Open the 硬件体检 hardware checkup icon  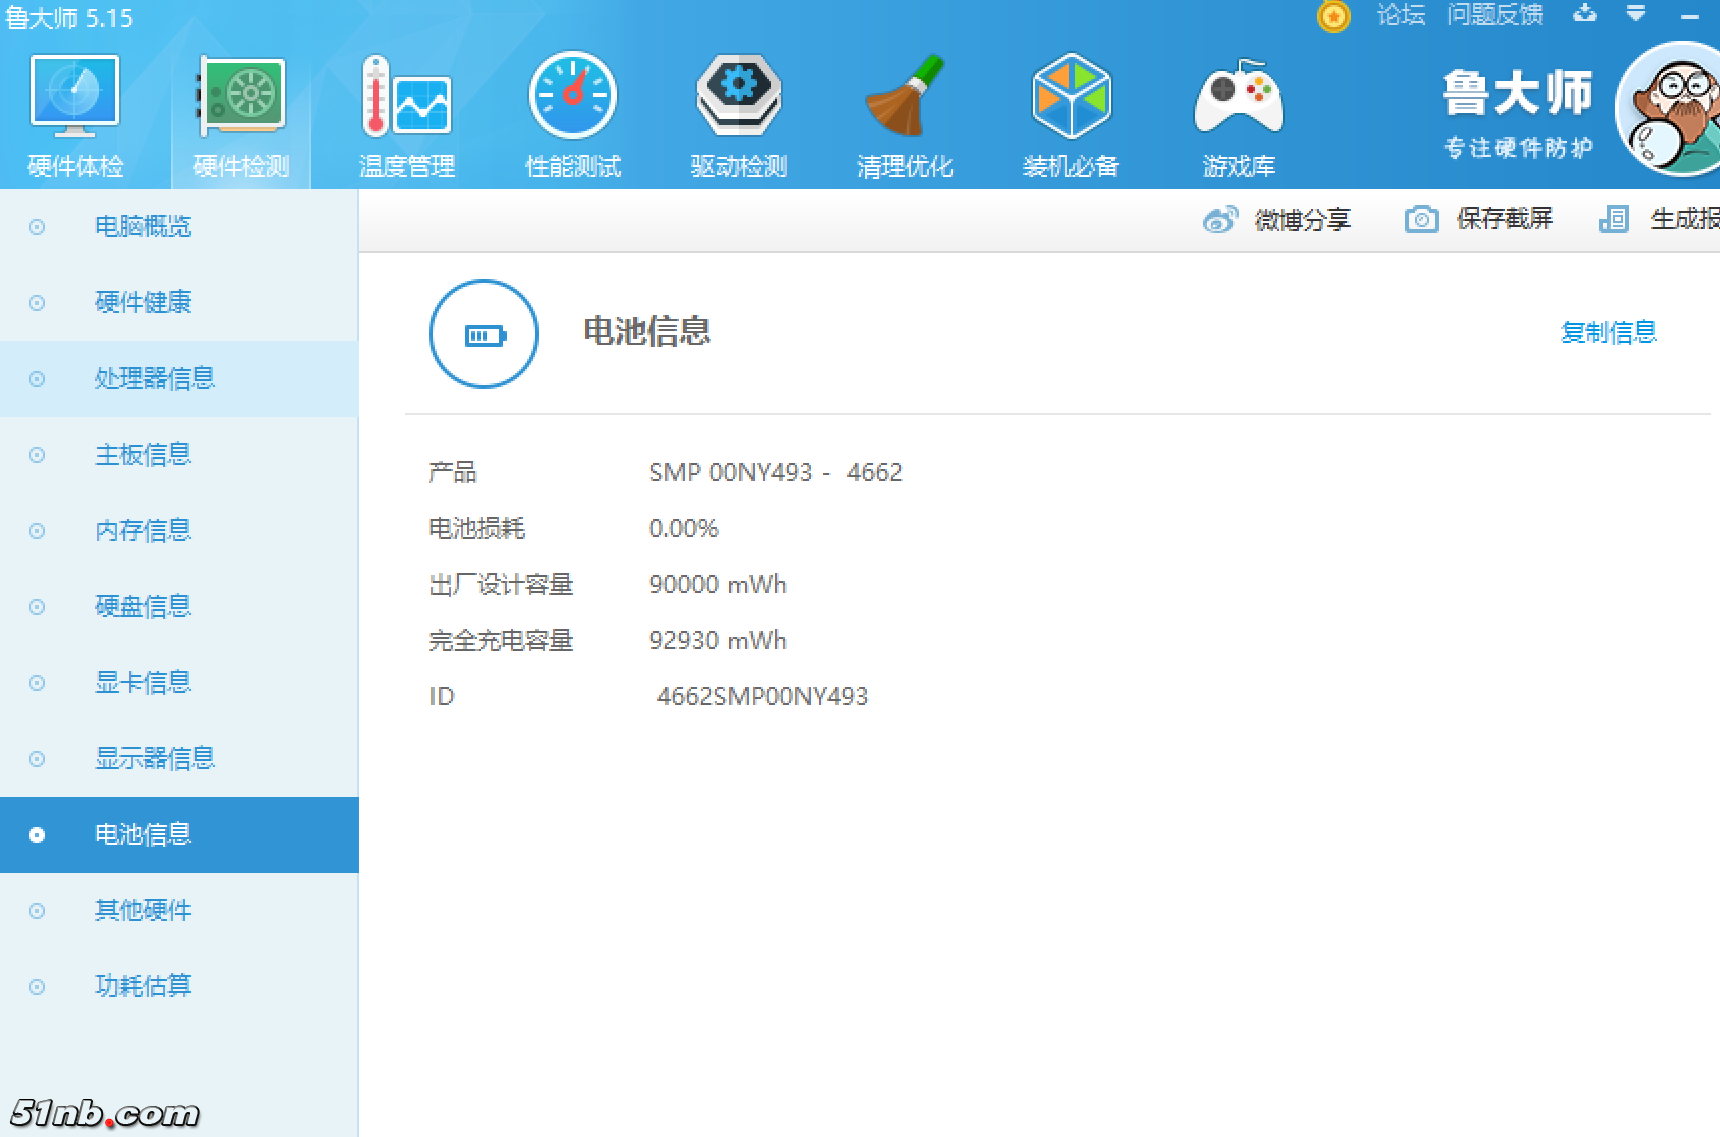[75, 98]
